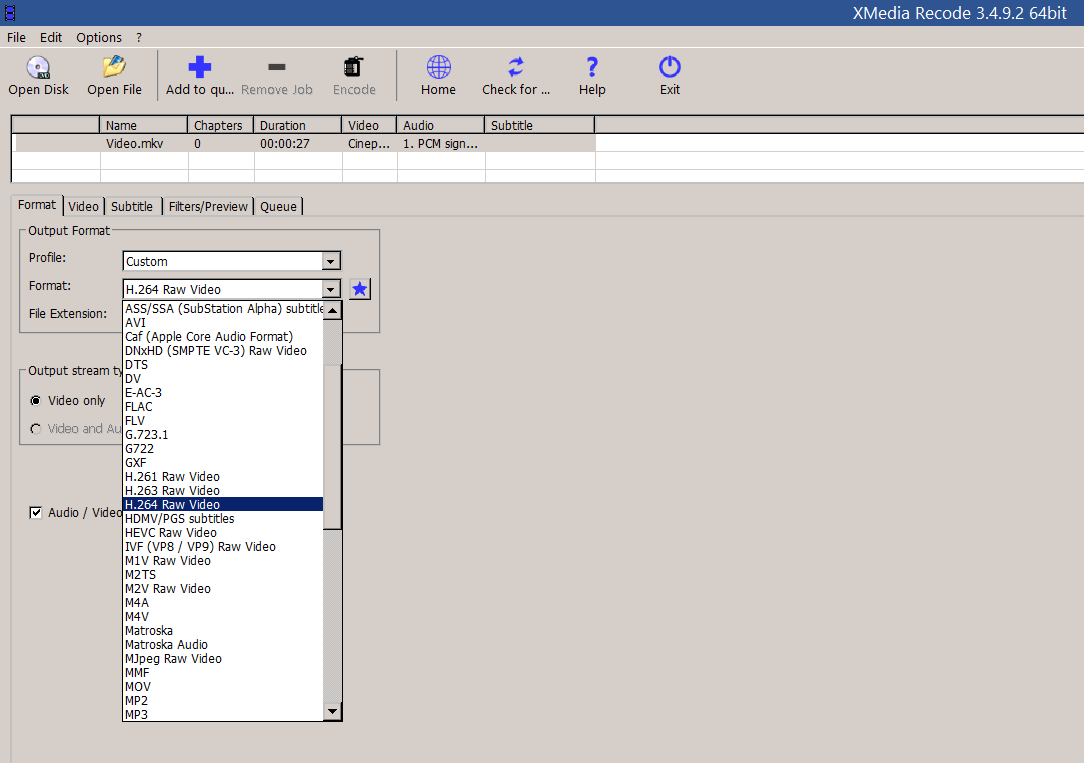Click the Subtitle column header in file list

point(539,126)
